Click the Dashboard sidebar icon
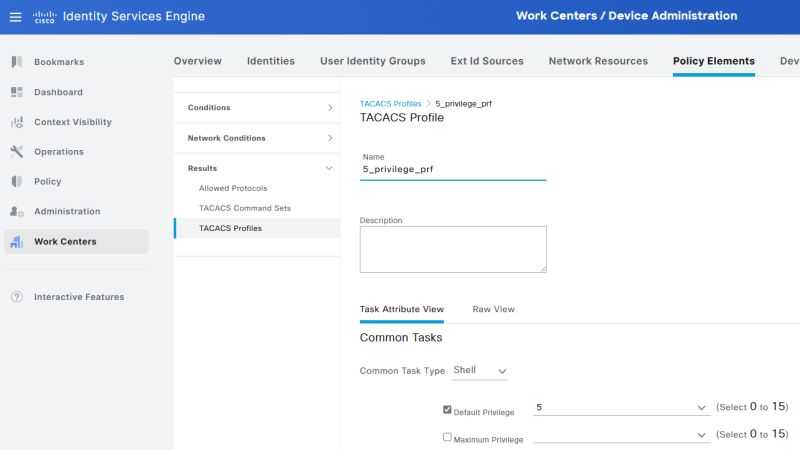This screenshot has width=800, height=450. [x=16, y=92]
